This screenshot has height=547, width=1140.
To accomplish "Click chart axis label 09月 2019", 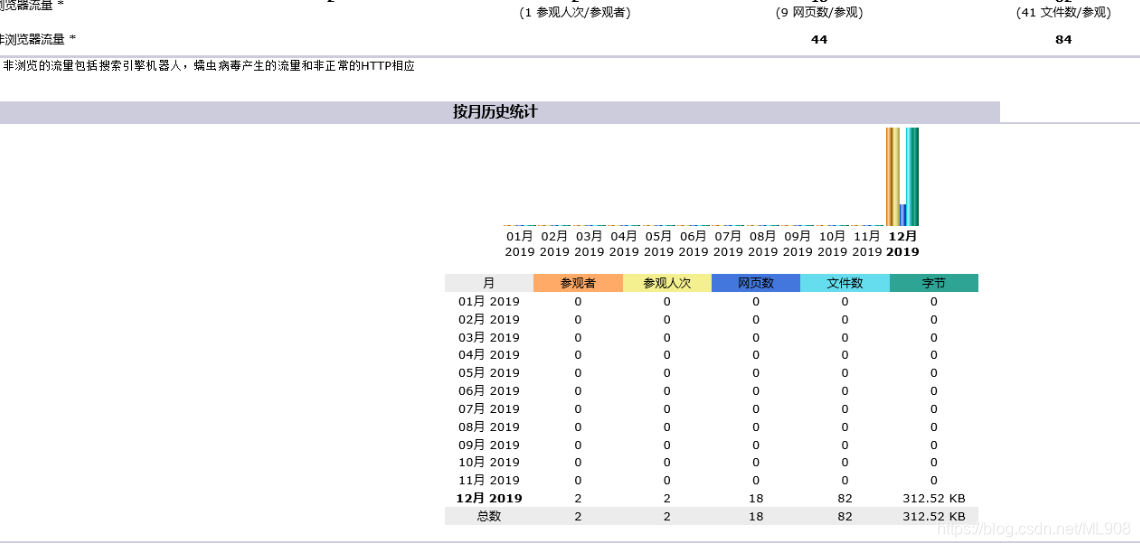I will click(798, 244).
